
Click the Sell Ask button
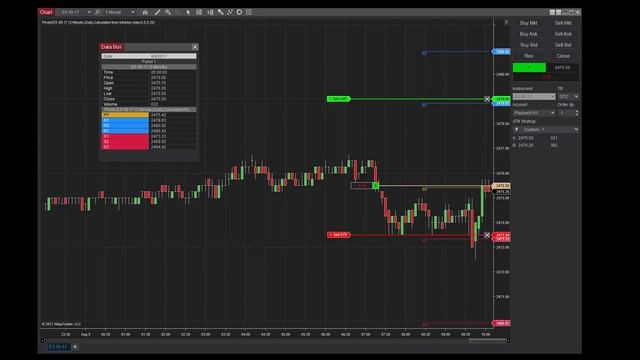563,34
